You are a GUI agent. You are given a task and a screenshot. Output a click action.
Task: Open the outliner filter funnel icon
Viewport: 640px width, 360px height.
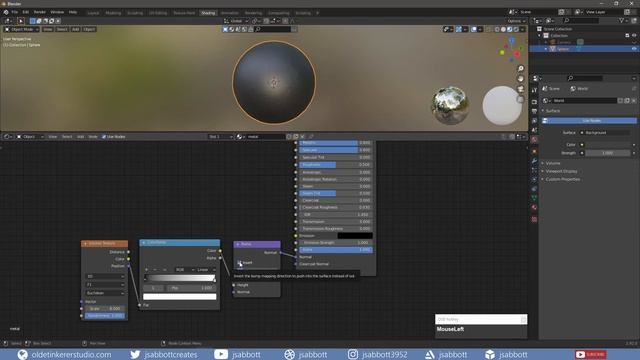pos(621,21)
